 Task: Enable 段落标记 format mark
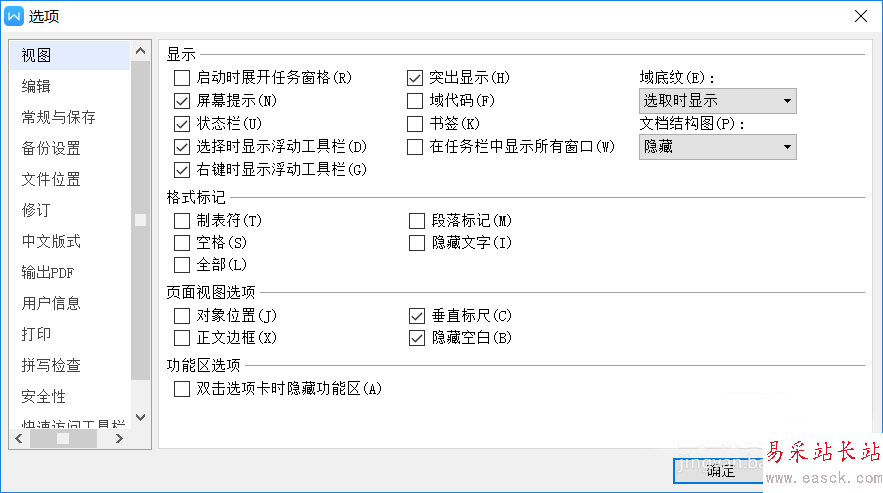pos(415,221)
